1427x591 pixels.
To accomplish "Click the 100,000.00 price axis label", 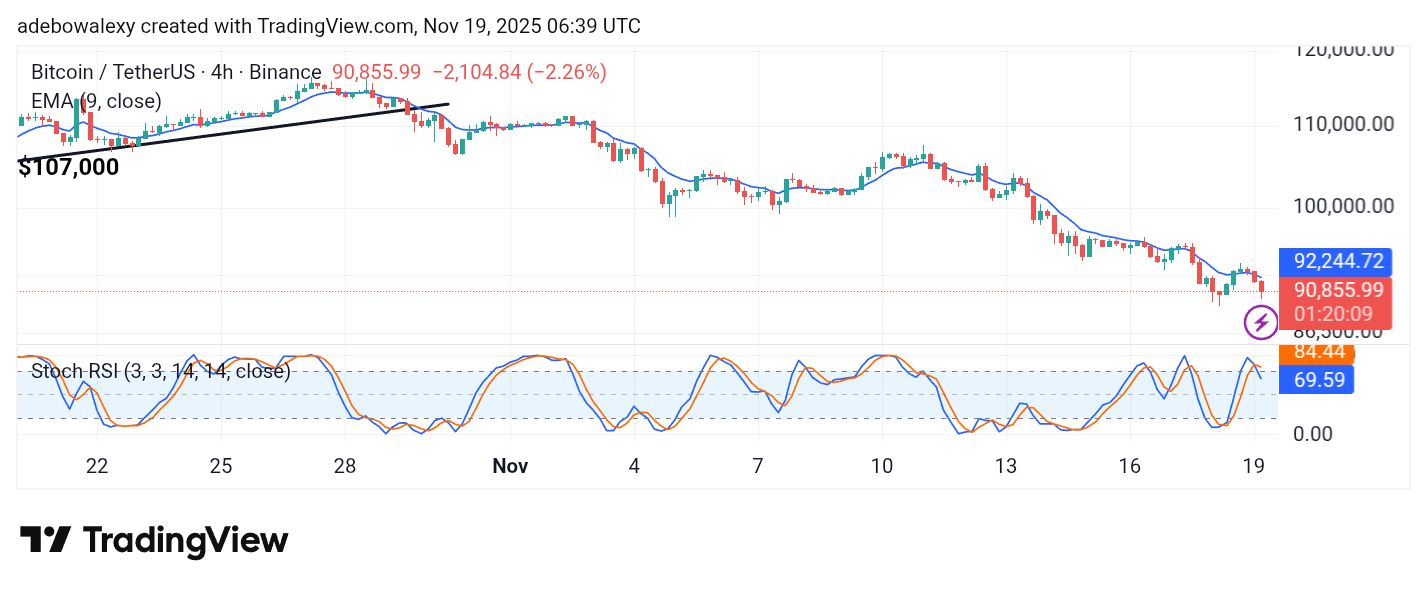I will click(1343, 206).
